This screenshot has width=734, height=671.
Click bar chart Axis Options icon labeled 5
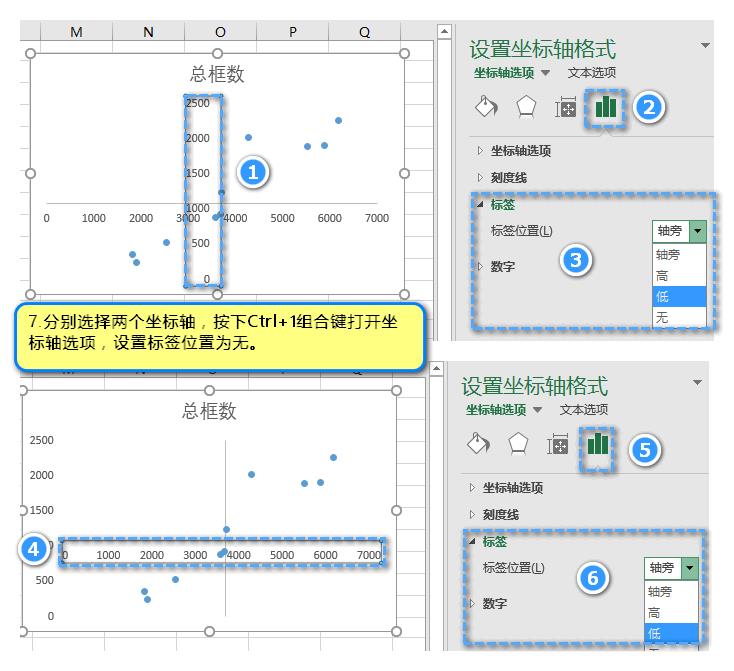(598, 443)
